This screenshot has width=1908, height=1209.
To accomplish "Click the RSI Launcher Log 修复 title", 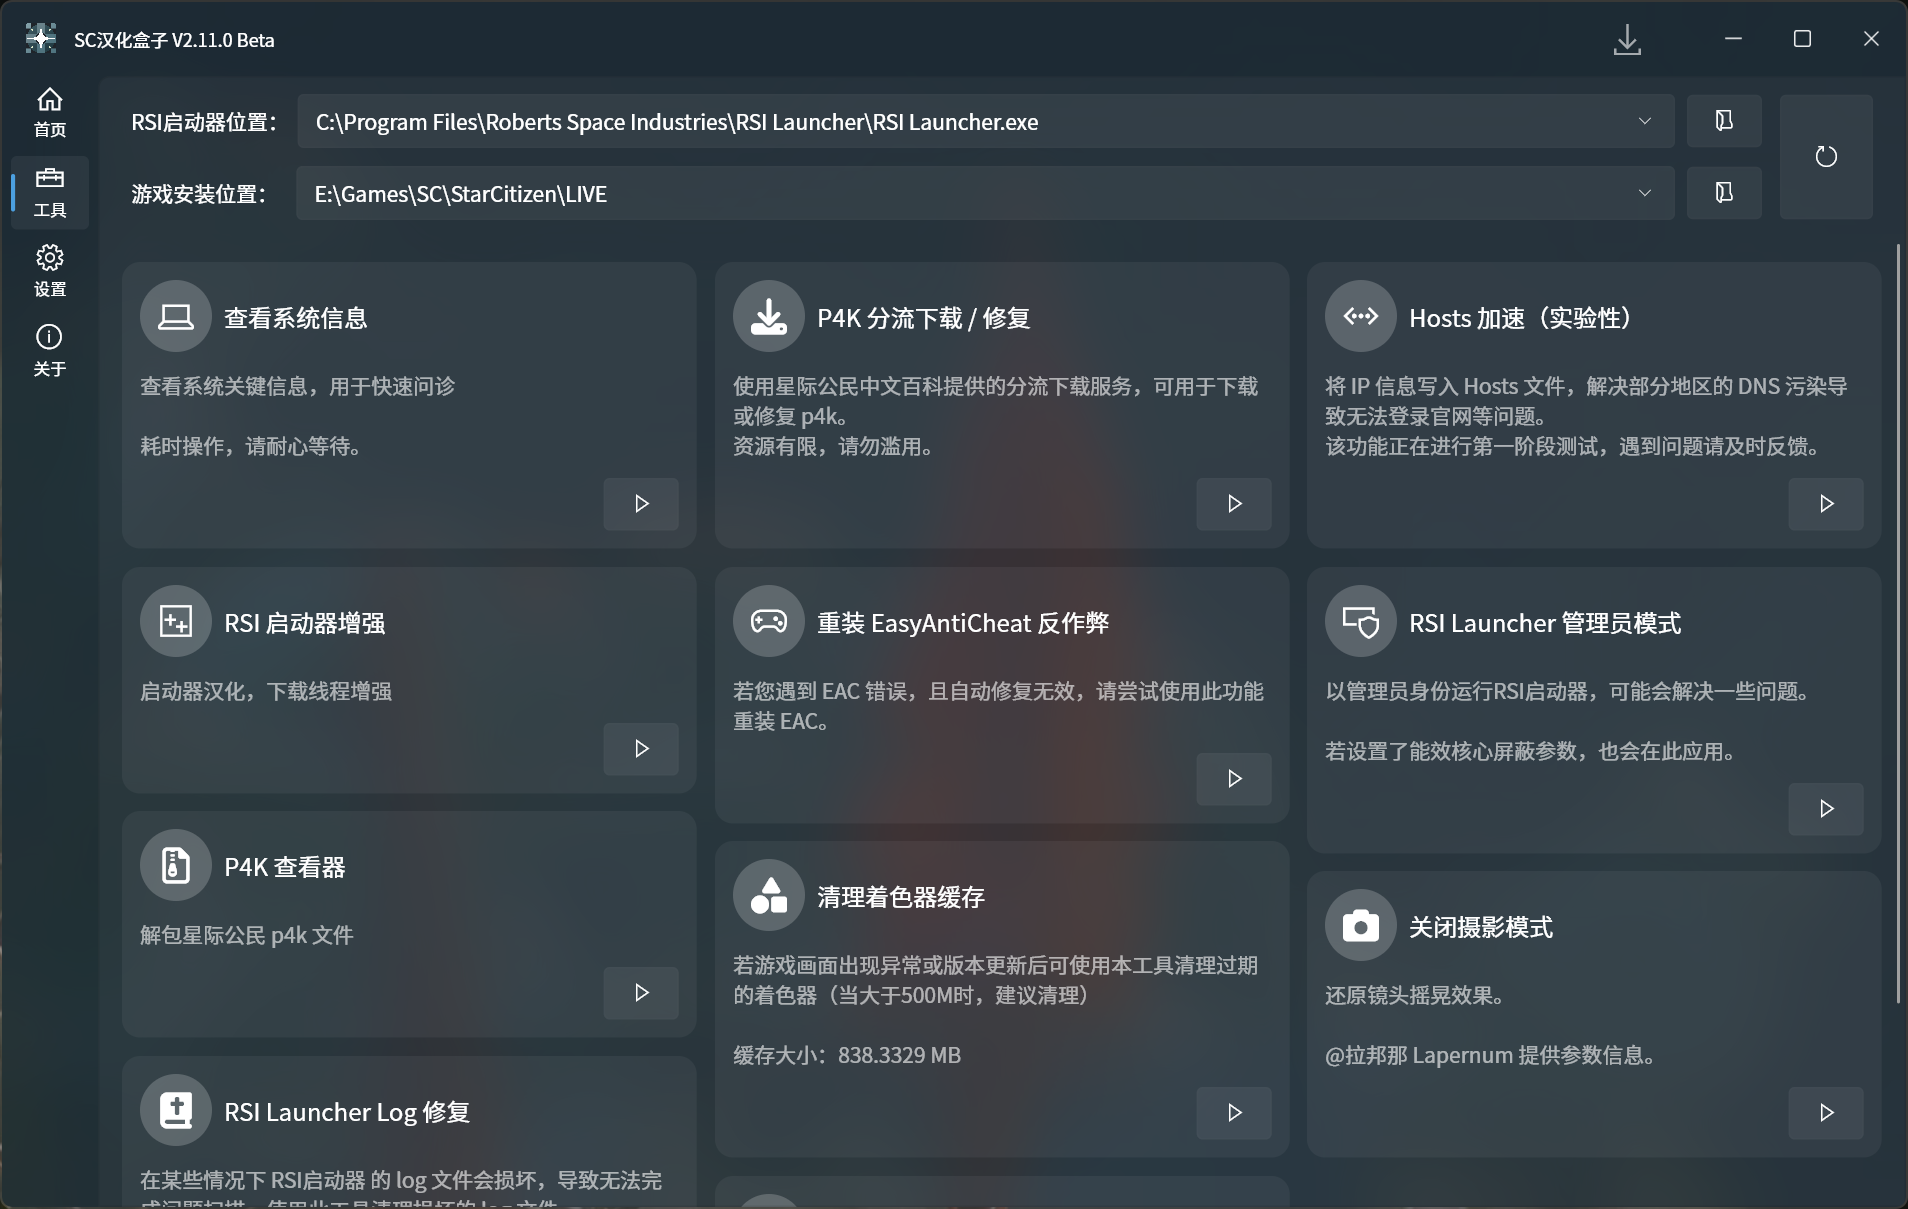I will 347,1112.
